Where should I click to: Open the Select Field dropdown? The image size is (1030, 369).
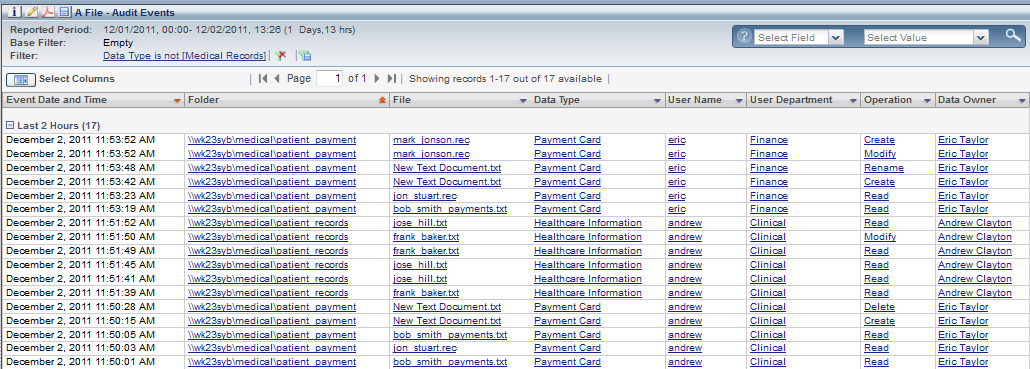[x=836, y=37]
